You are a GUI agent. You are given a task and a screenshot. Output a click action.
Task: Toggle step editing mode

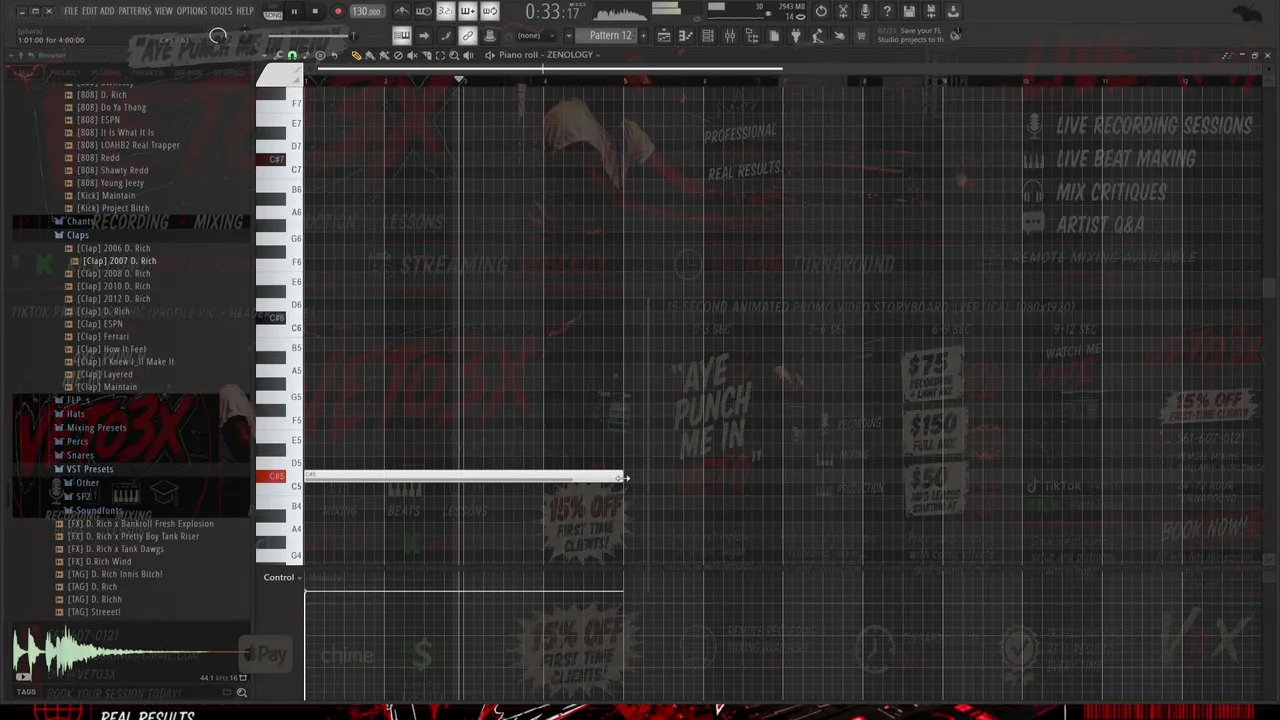coord(446,36)
